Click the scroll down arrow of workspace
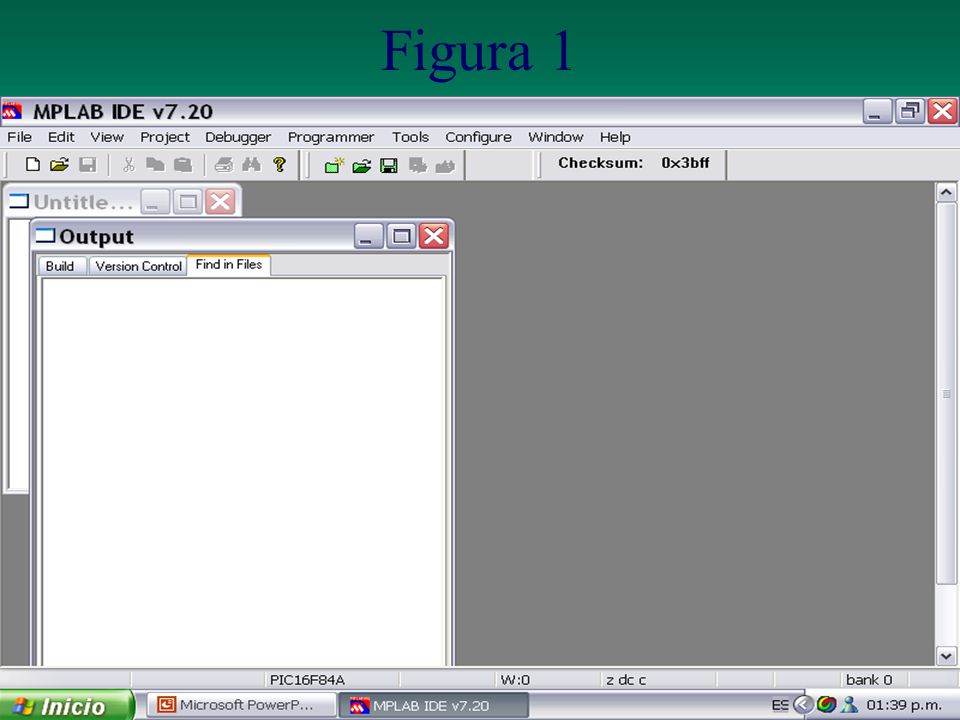This screenshot has width=960, height=720. pyautogui.click(x=946, y=656)
